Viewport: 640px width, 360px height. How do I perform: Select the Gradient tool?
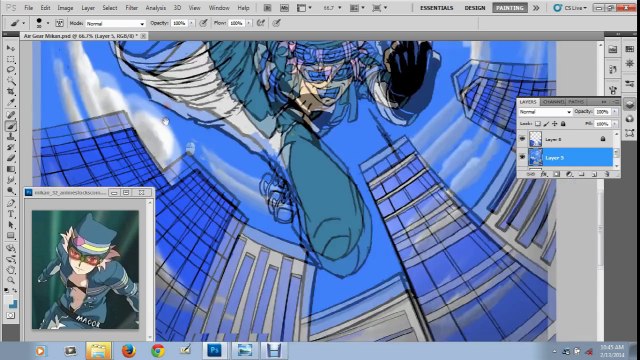(11, 169)
